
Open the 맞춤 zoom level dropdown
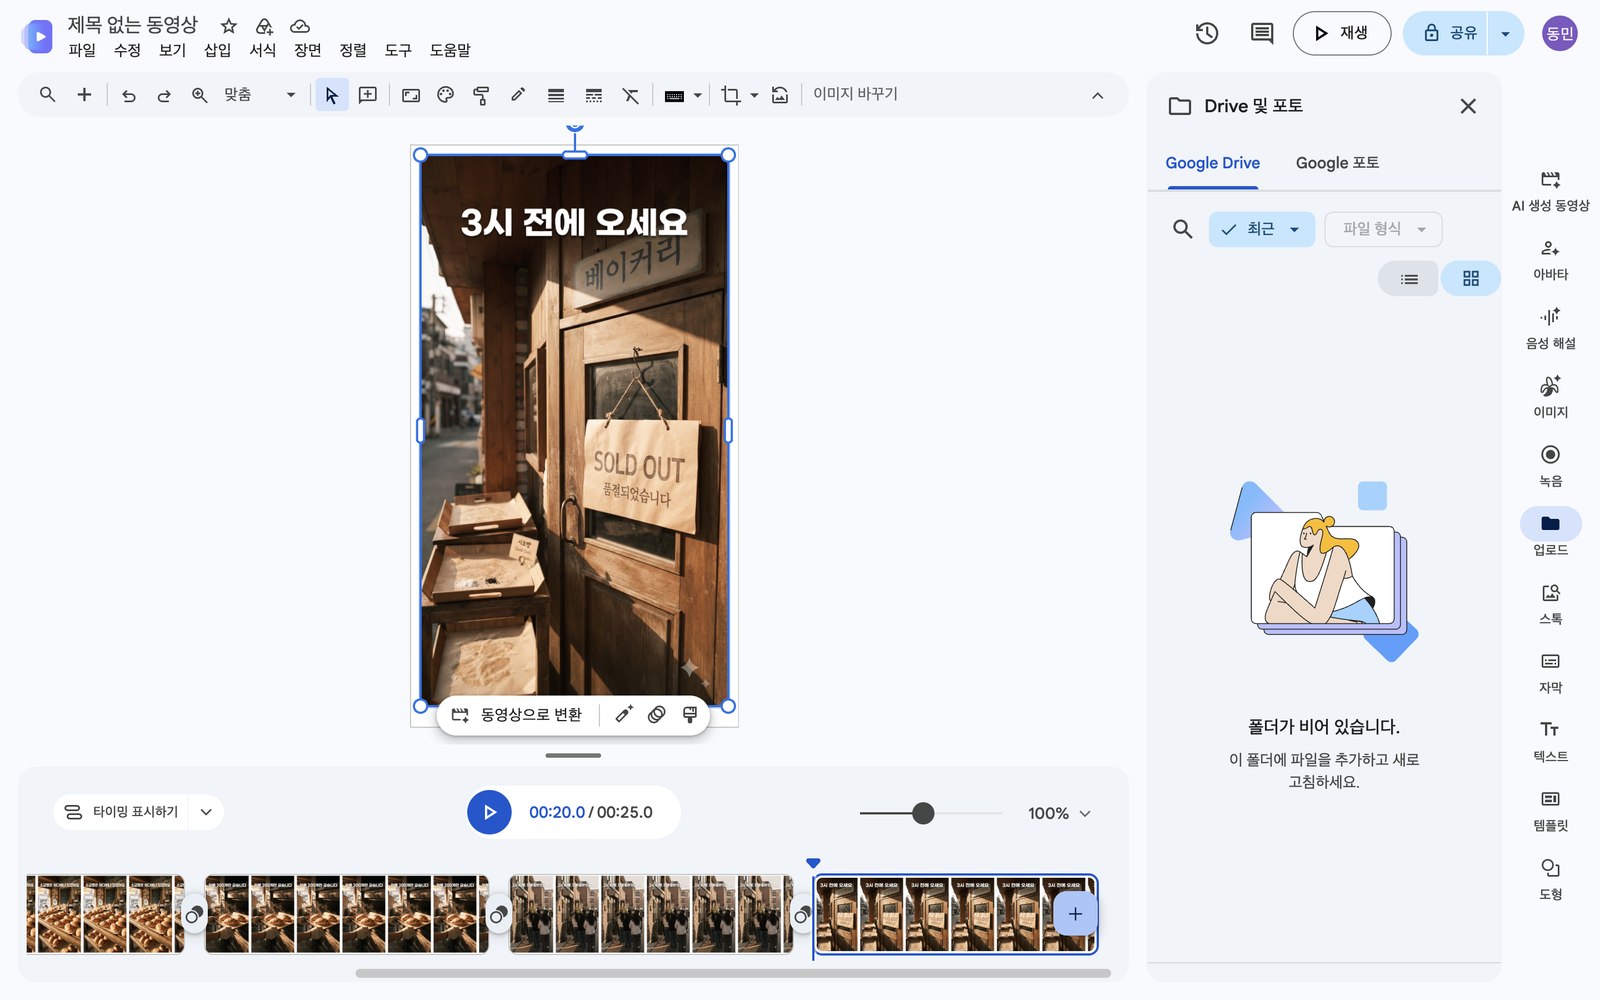point(260,95)
